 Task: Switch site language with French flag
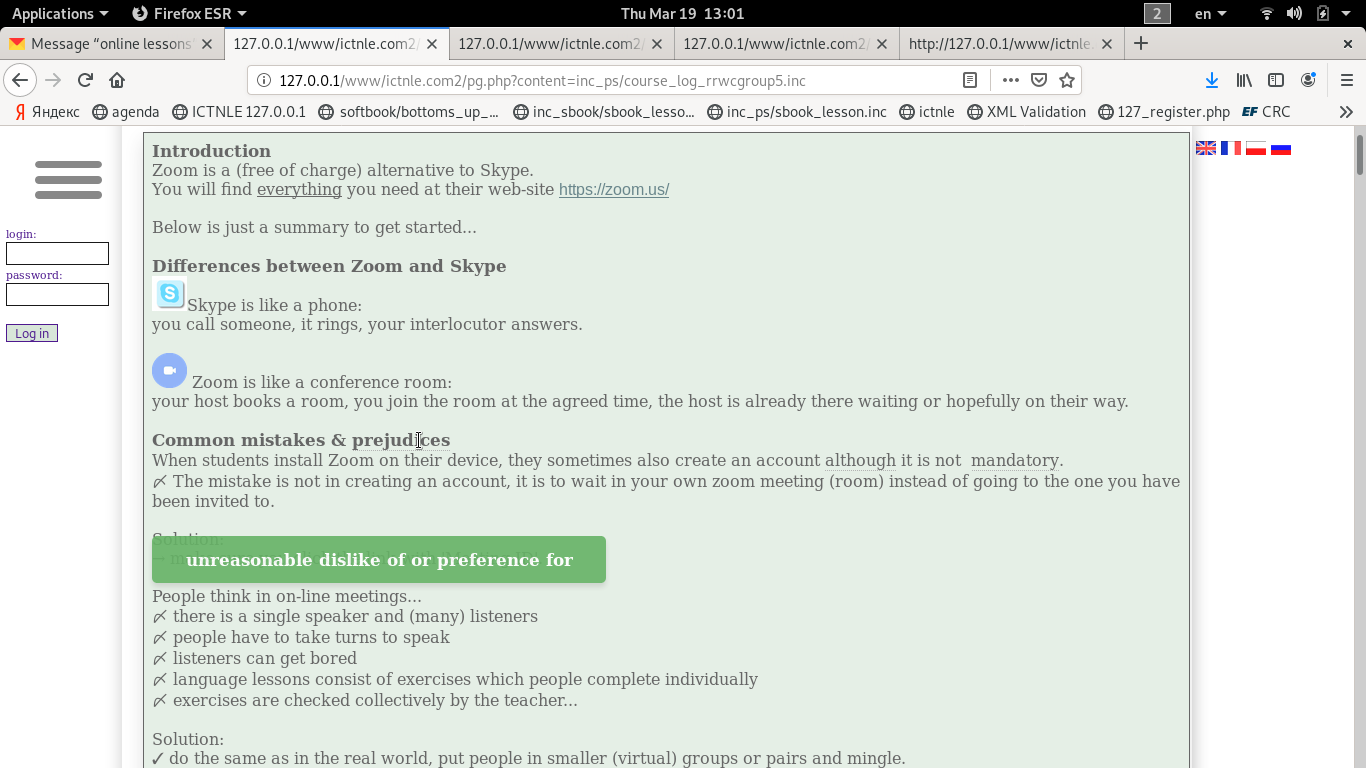1231,148
